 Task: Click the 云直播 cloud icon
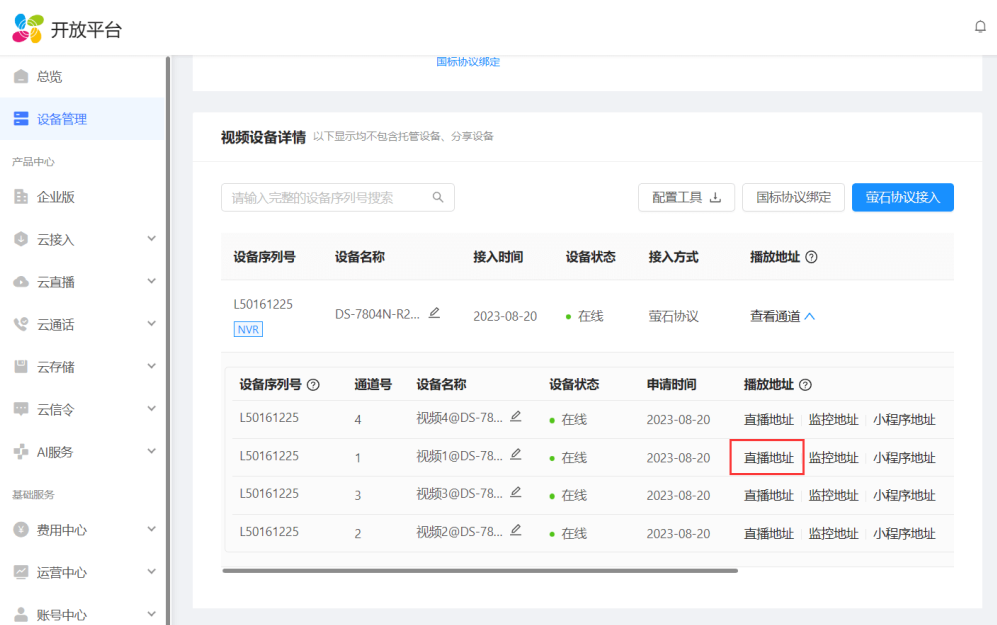[x=21, y=282]
